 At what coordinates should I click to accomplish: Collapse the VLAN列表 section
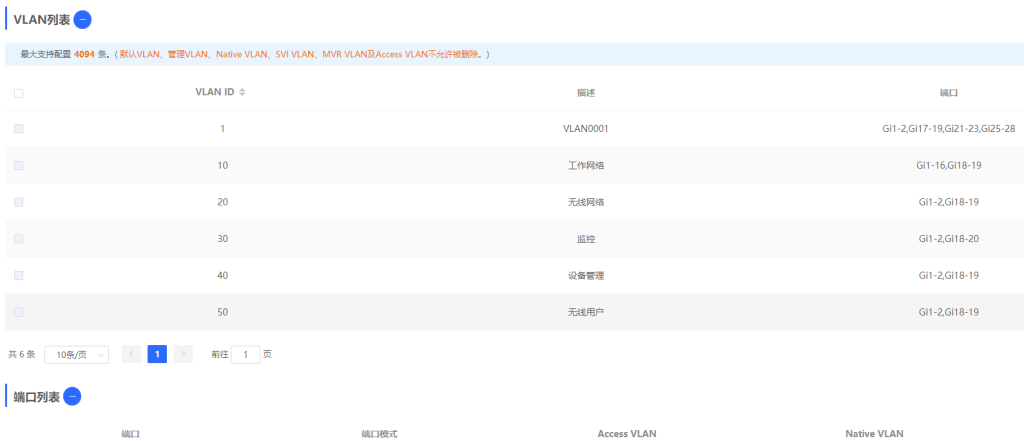pos(83,19)
